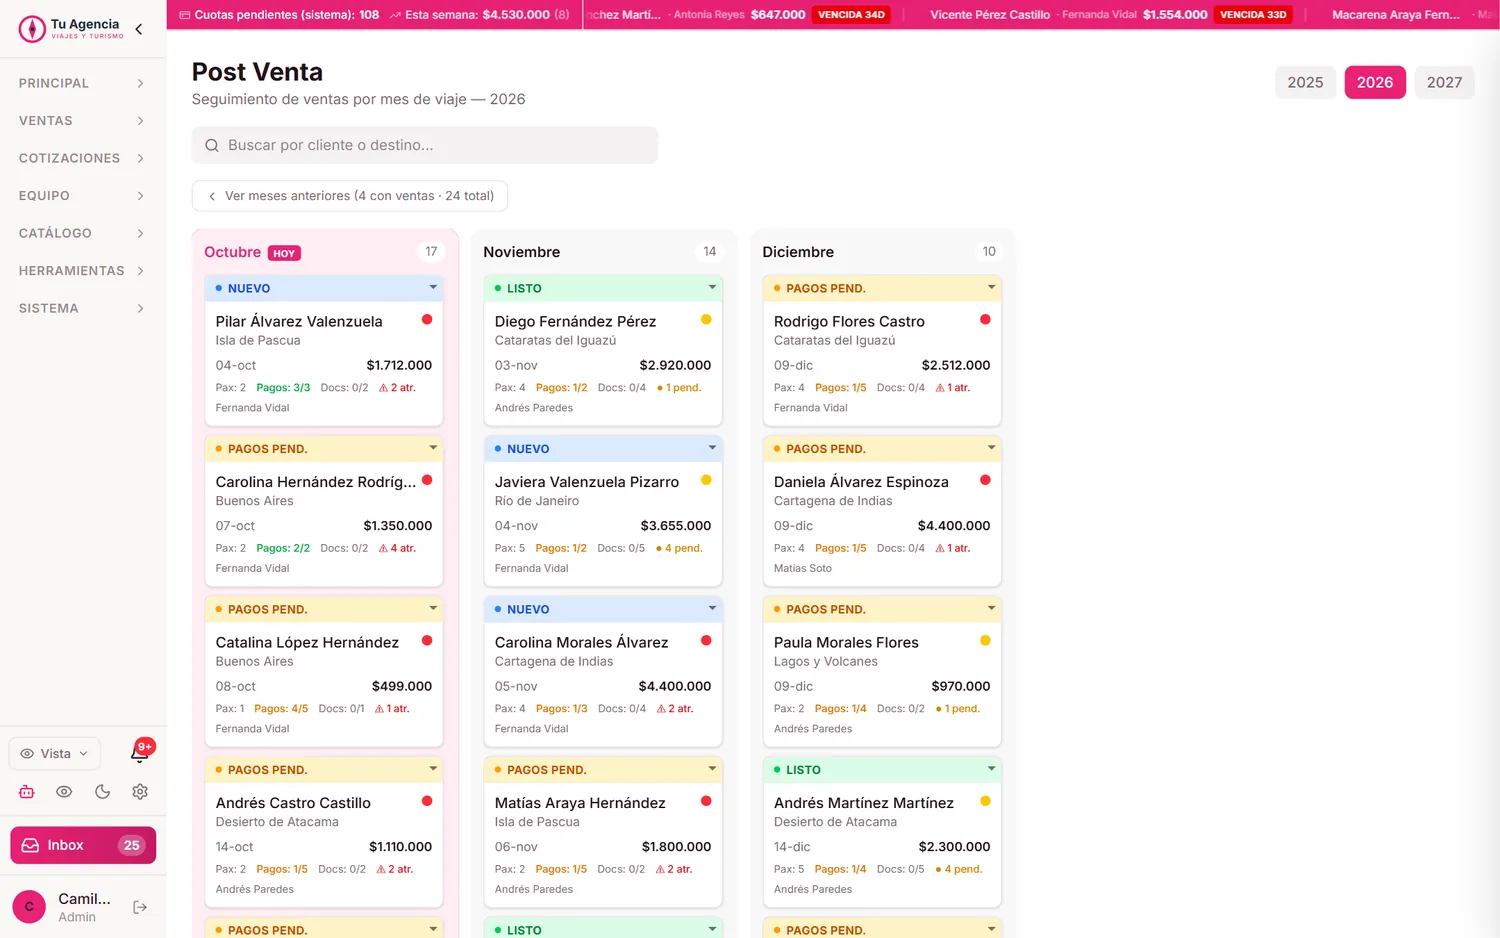Open the Inbox button with 25 items

coord(83,845)
